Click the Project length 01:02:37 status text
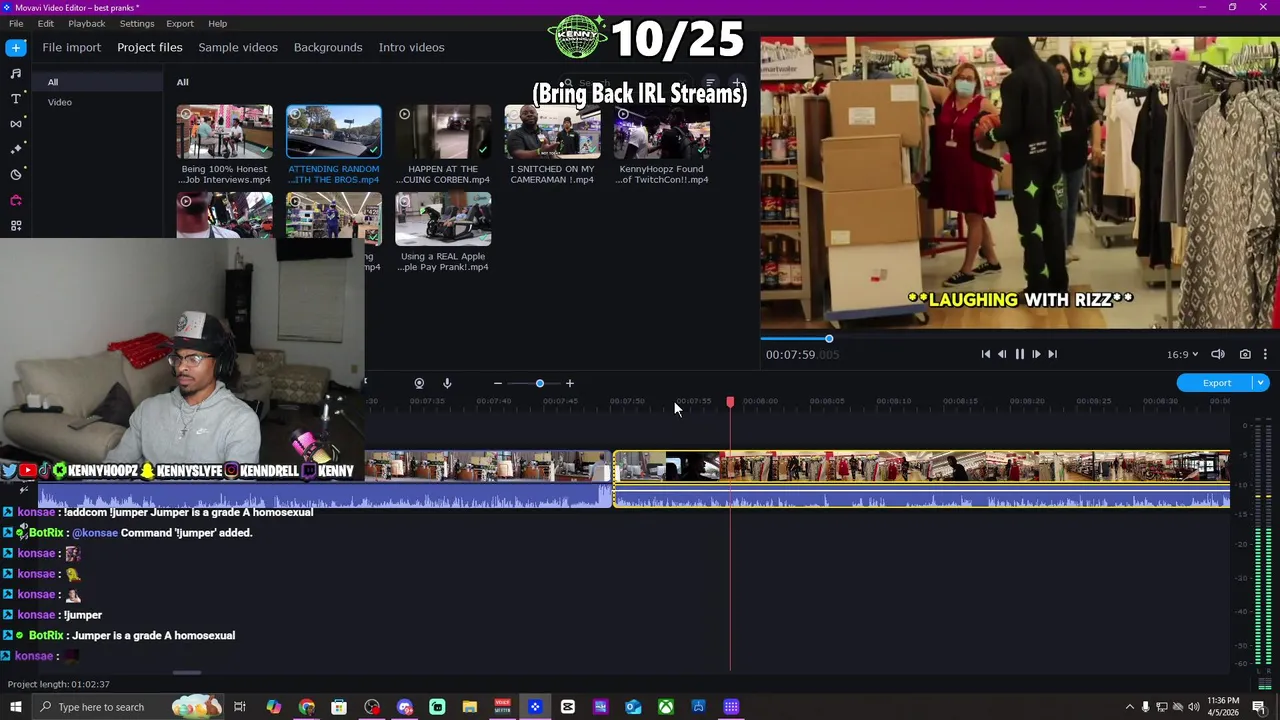Screen dimensions: 1280x720 (x=59, y=684)
